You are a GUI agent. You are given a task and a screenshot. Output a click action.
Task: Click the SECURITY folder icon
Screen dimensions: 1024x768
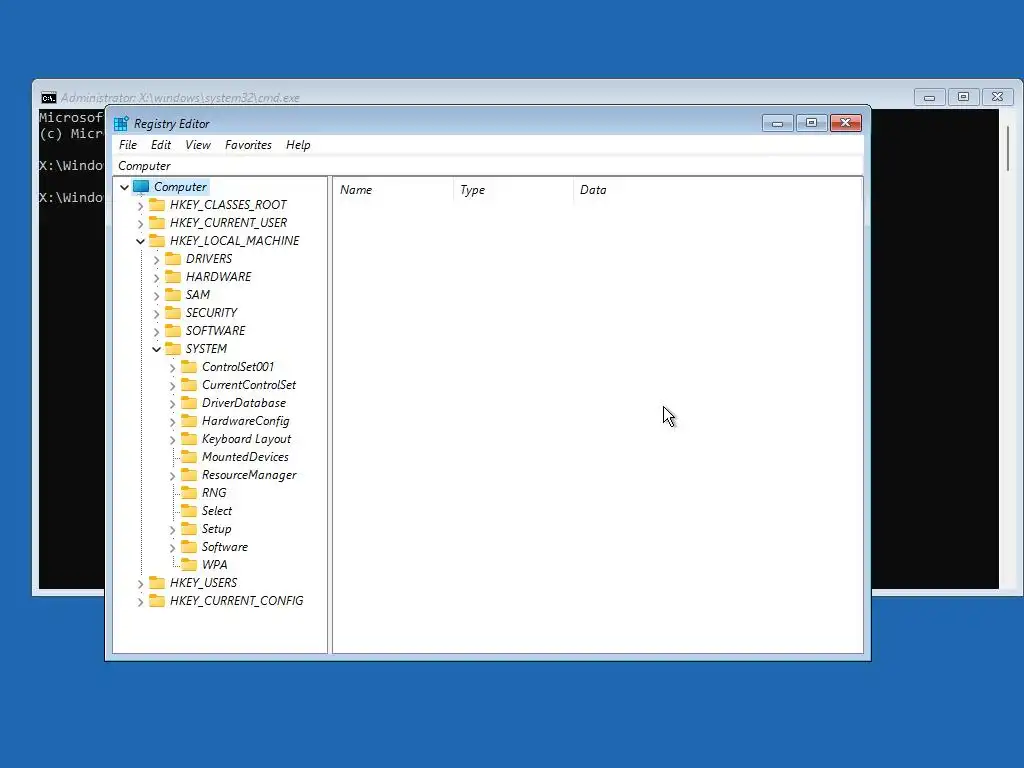tap(173, 312)
